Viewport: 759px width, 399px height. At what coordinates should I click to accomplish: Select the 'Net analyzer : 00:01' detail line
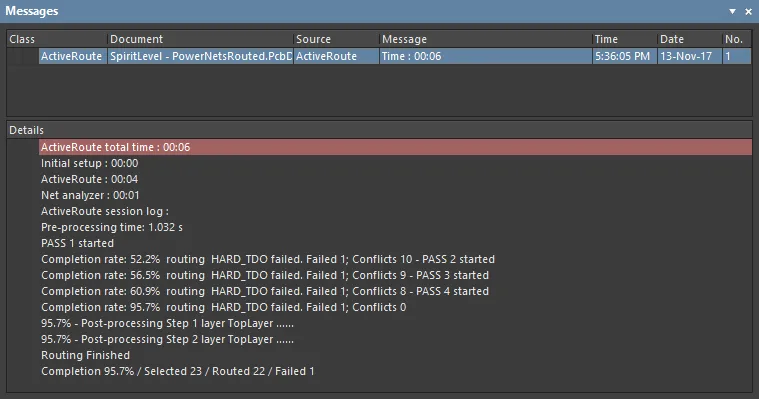(90, 195)
